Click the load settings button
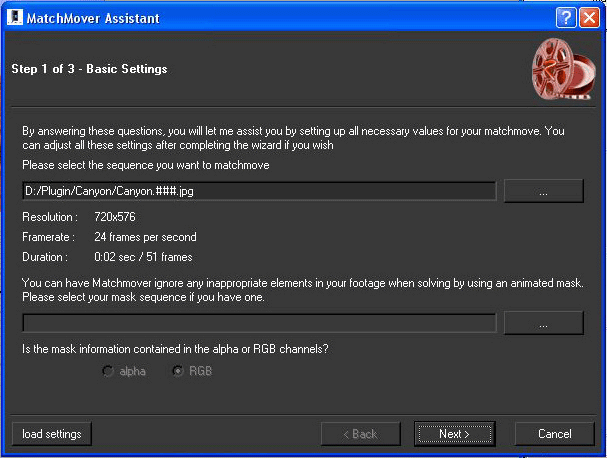Image resolution: width=607 pixels, height=458 pixels. (x=52, y=434)
